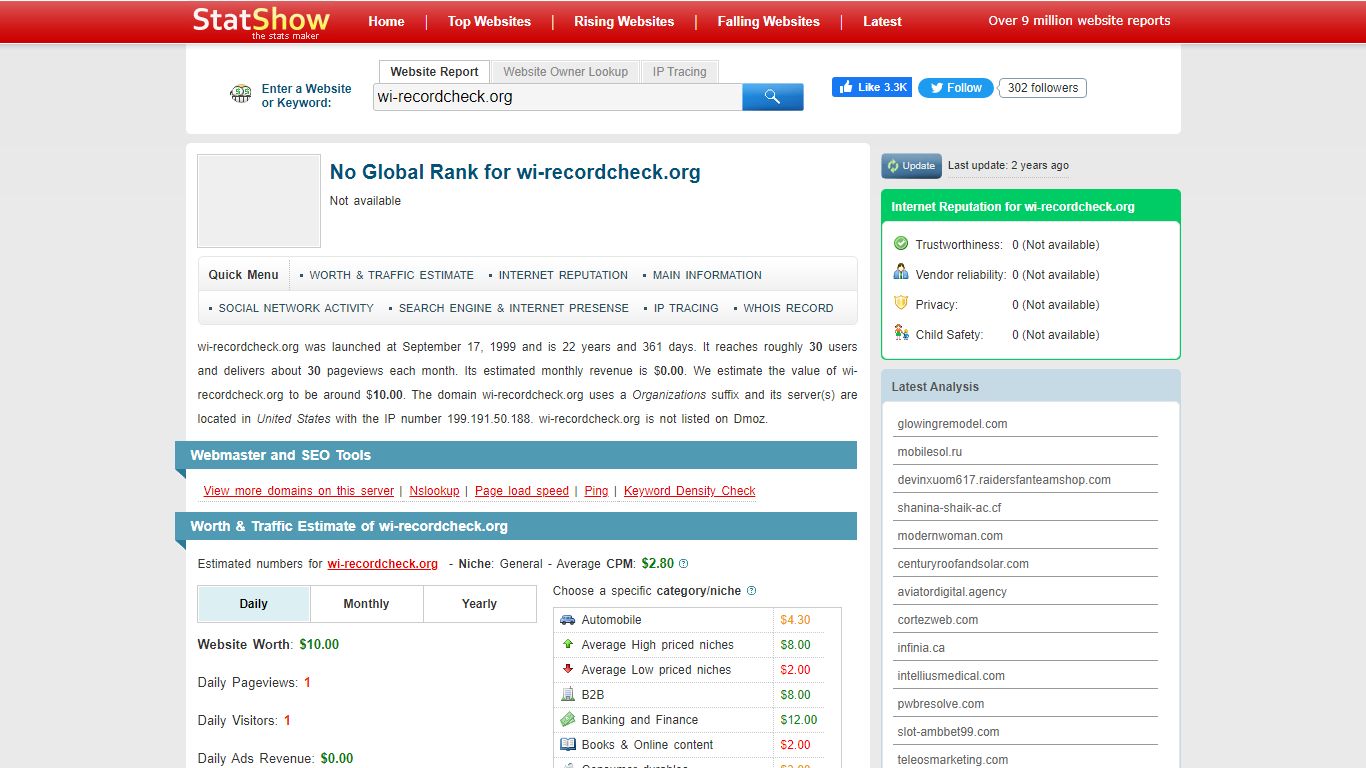Follow StatShow on Twitter
The image size is (1366, 768).
point(956,88)
